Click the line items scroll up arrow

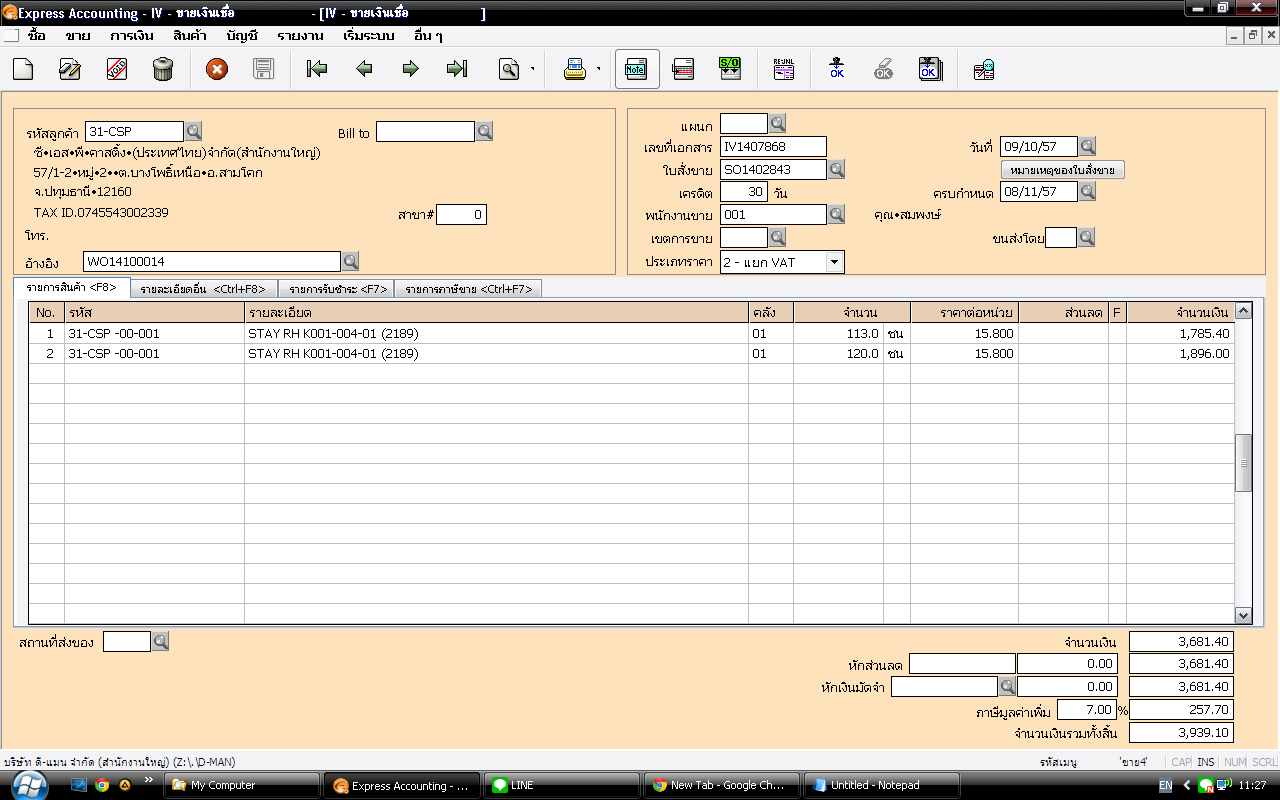point(1244,312)
